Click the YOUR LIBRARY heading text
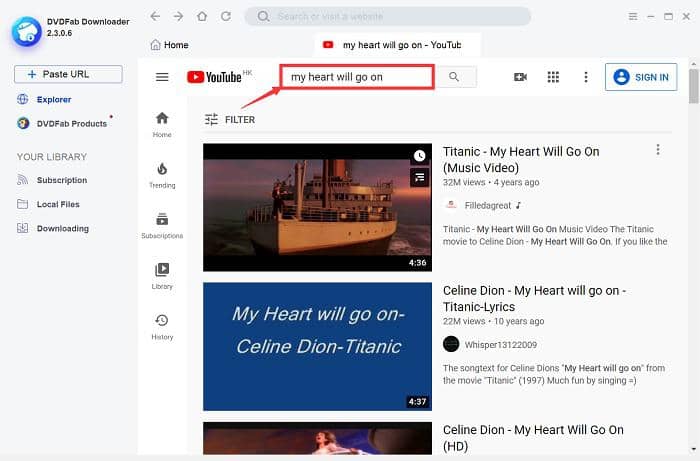The image size is (700, 461). pos(52,157)
